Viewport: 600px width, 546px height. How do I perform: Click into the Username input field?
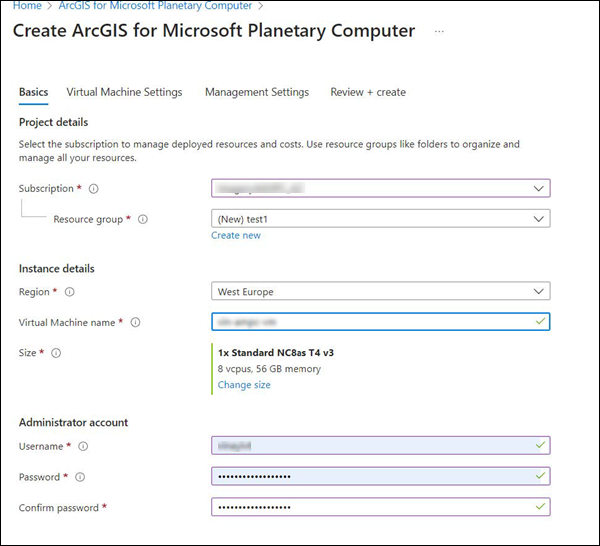pyautogui.click(x=381, y=445)
